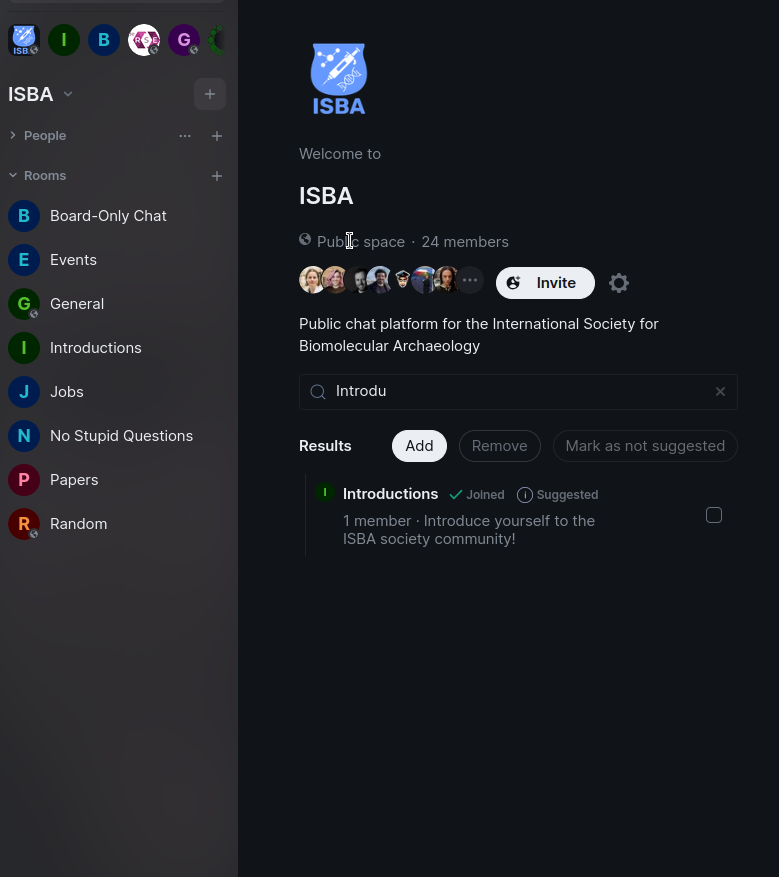Start a chat with the People plus icon

point(217,136)
